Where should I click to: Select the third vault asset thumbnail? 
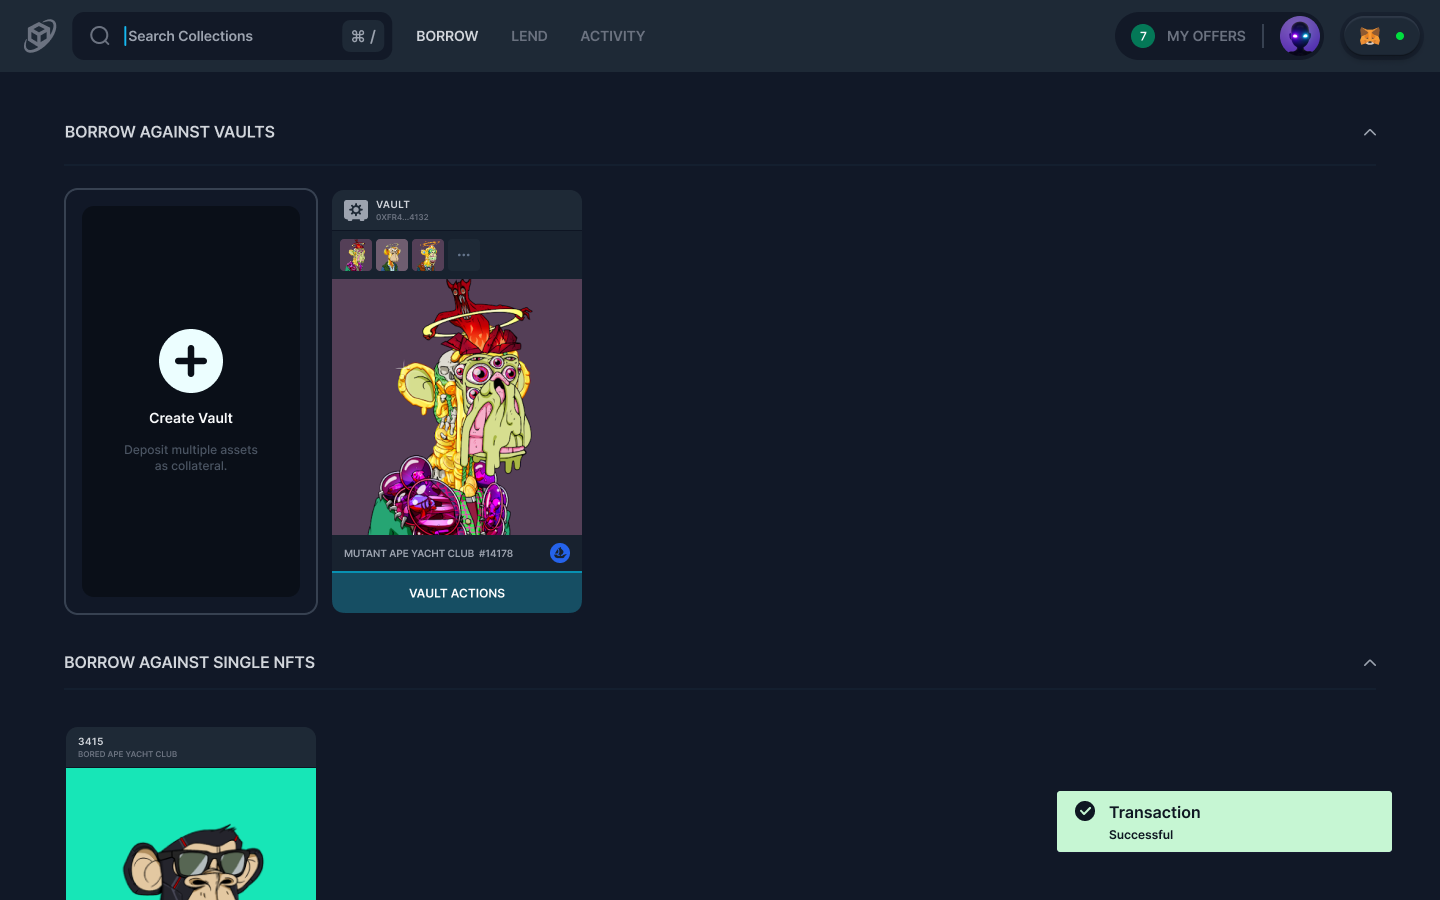[x=428, y=255]
